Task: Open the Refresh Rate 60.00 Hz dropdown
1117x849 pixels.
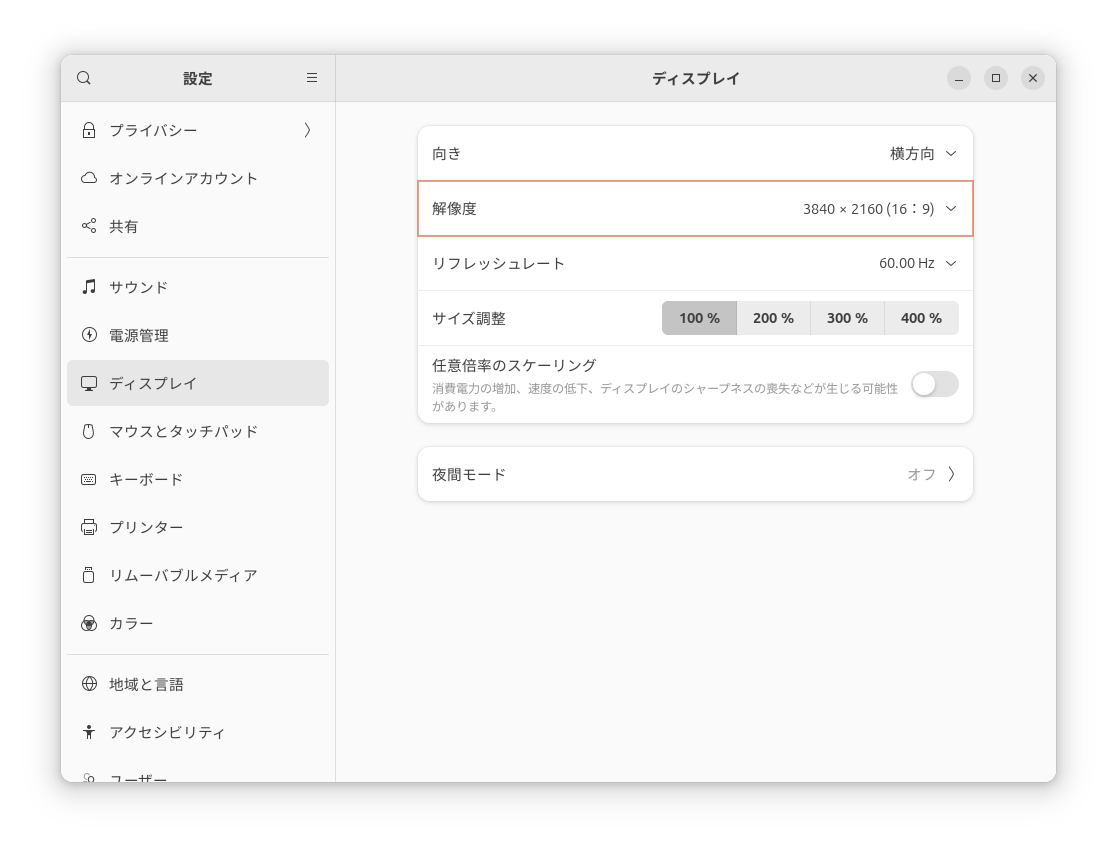Action: click(x=917, y=264)
